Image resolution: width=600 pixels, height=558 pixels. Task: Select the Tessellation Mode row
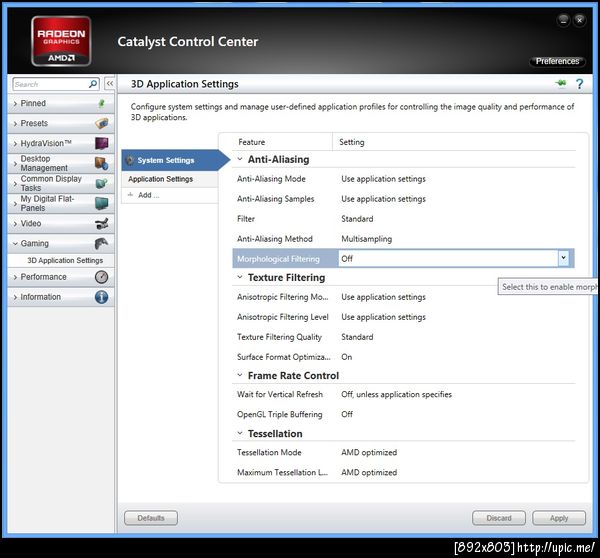point(403,452)
